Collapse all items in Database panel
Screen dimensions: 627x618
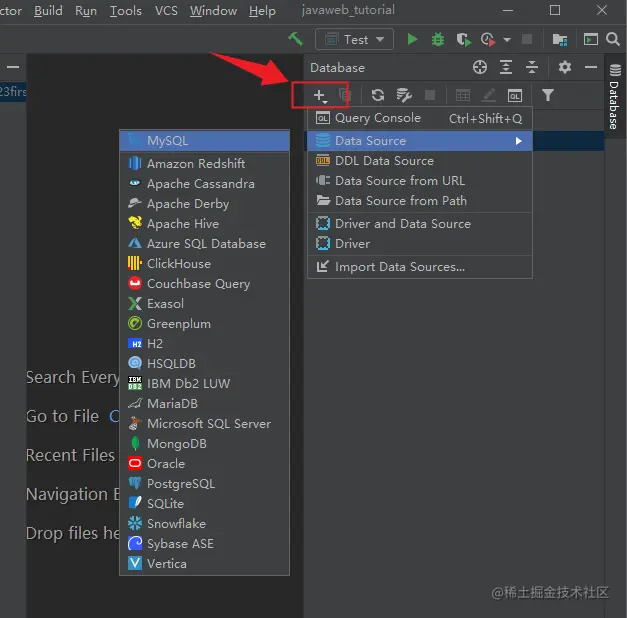click(532, 67)
